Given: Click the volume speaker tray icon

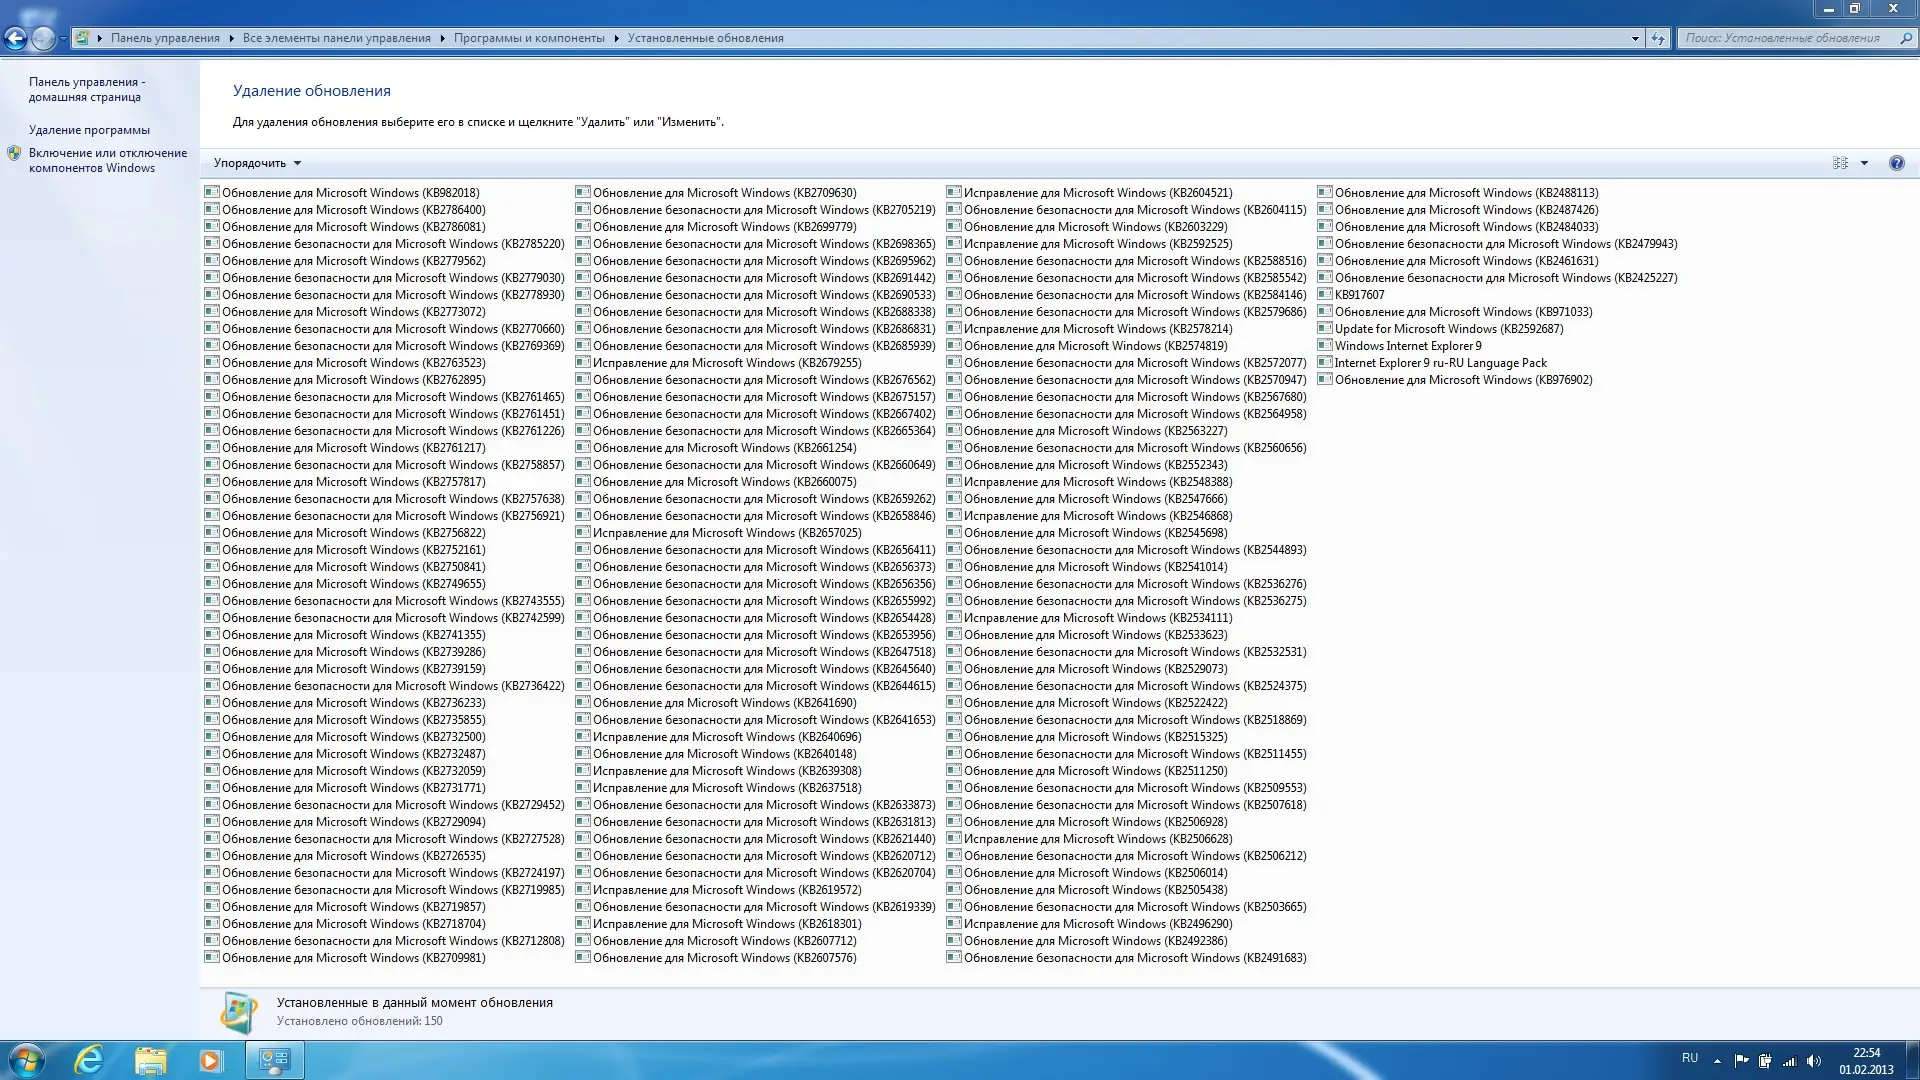Looking at the screenshot, I should [x=1814, y=1061].
